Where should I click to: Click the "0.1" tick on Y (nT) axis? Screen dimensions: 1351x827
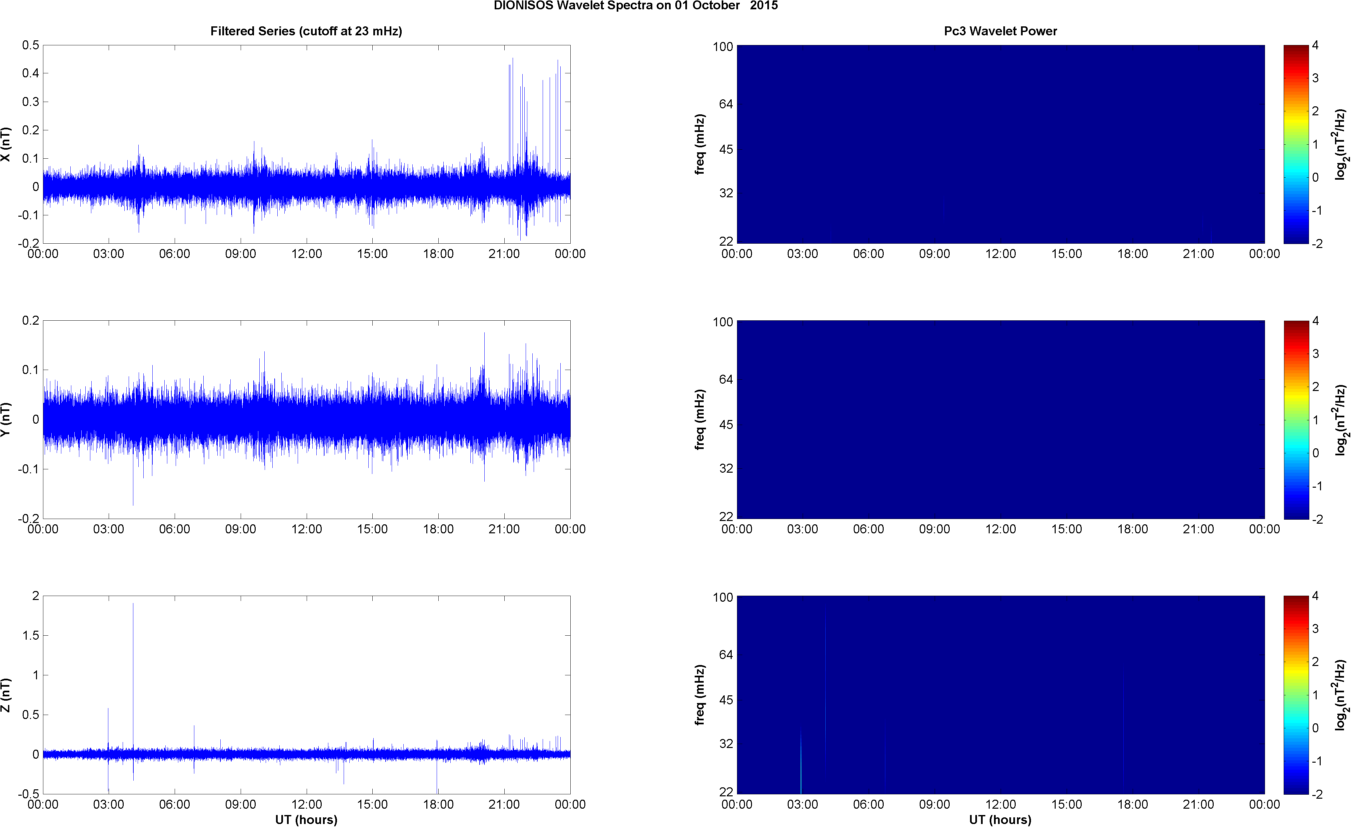tap(29, 370)
